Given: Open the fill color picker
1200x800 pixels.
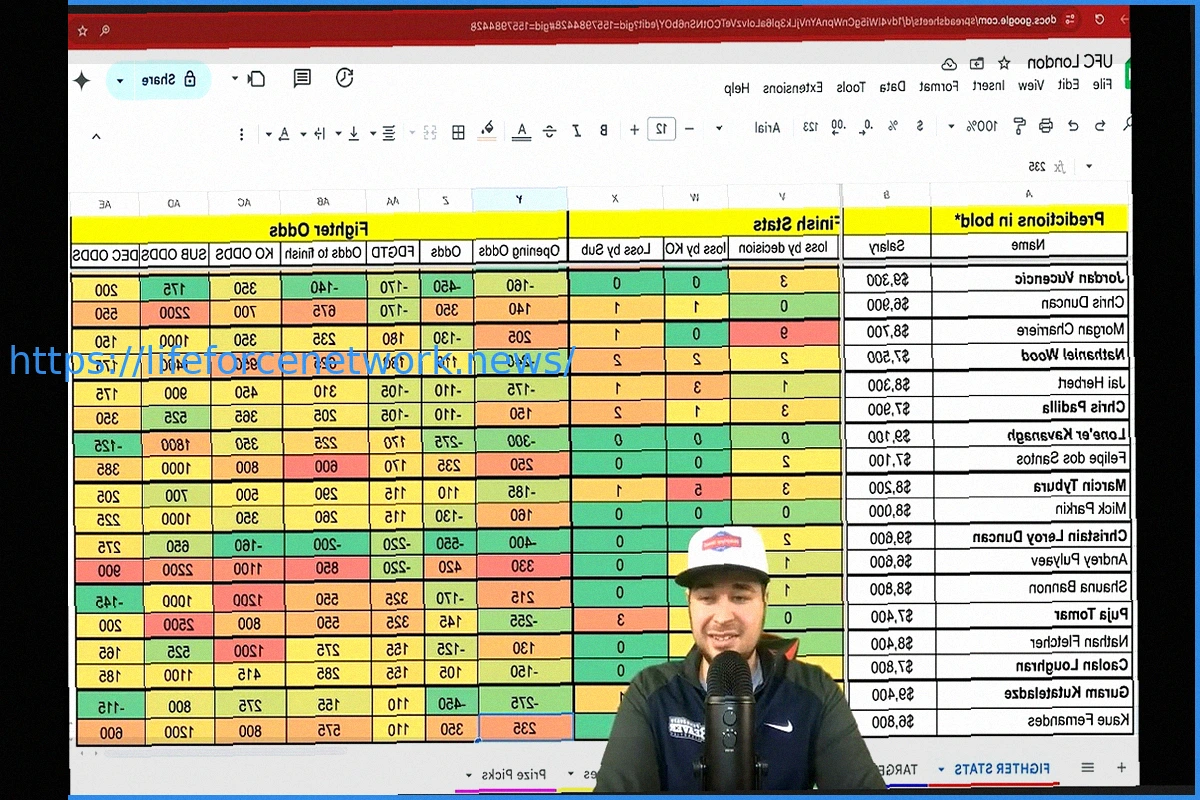Looking at the screenshot, I should (487, 129).
